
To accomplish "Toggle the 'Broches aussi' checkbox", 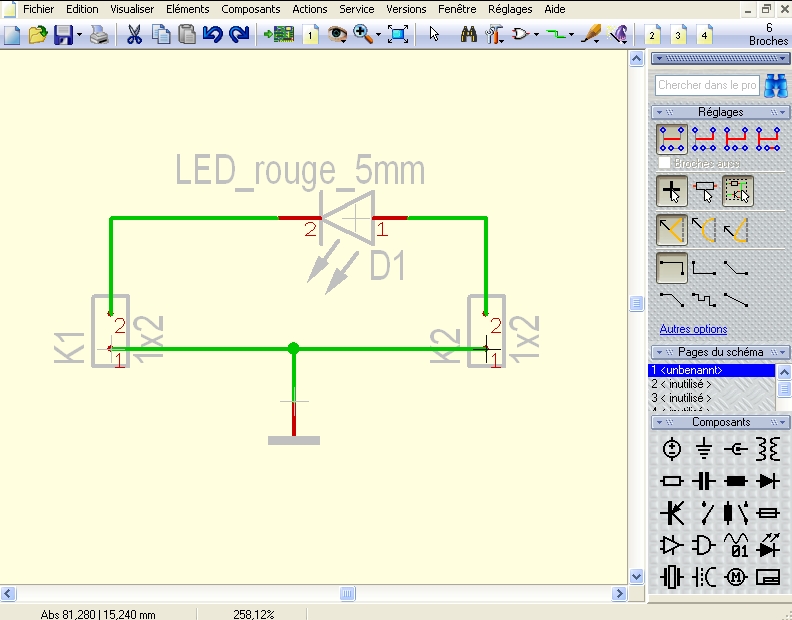I will click(x=665, y=162).
